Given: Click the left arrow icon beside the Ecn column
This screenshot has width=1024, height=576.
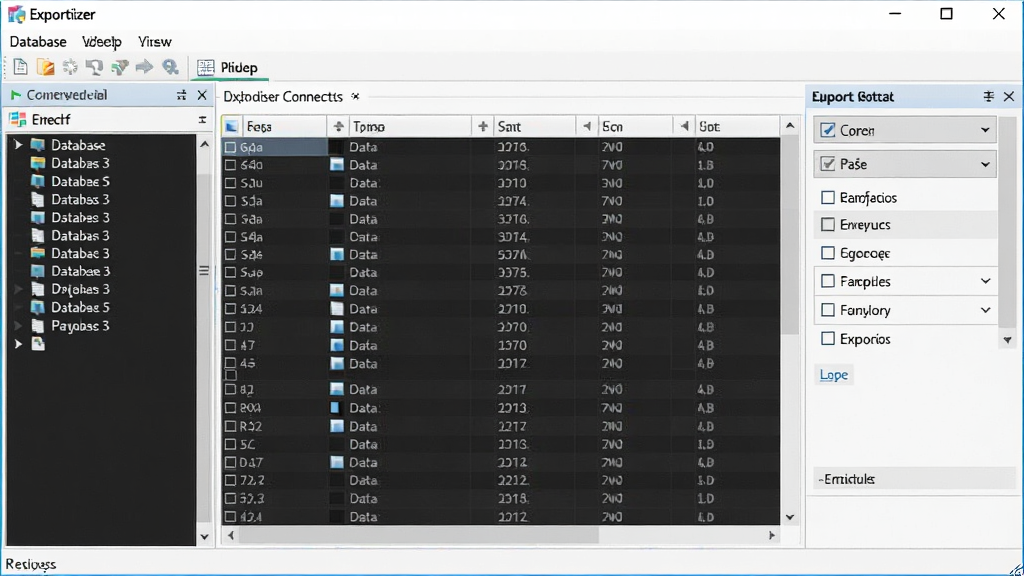Looking at the screenshot, I should click(x=586, y=126).
